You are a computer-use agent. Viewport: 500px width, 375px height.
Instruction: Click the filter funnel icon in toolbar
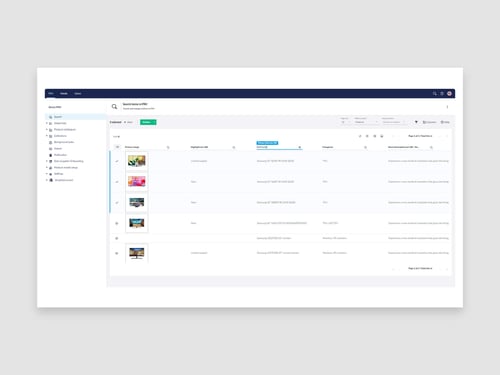pos(416,122)
